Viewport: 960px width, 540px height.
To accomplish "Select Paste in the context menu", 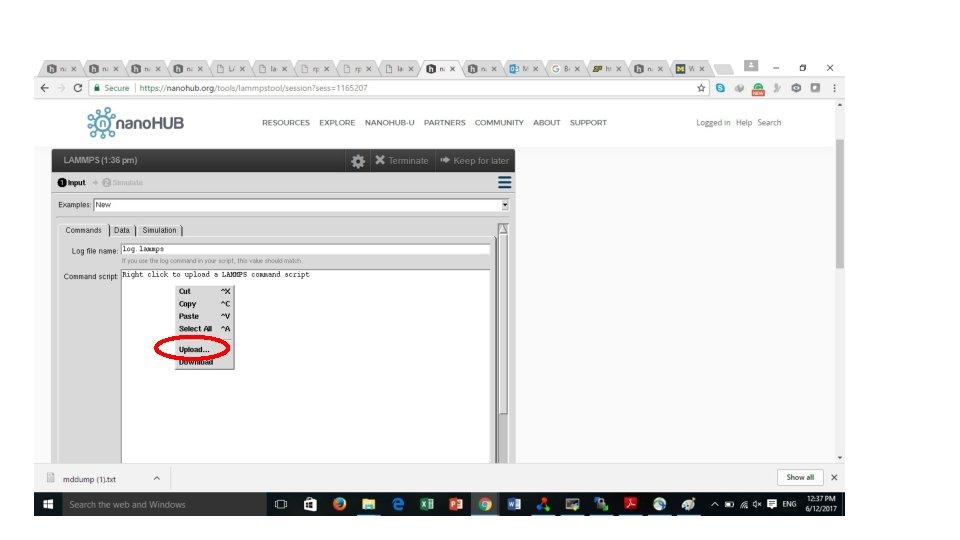I will 204,316.
